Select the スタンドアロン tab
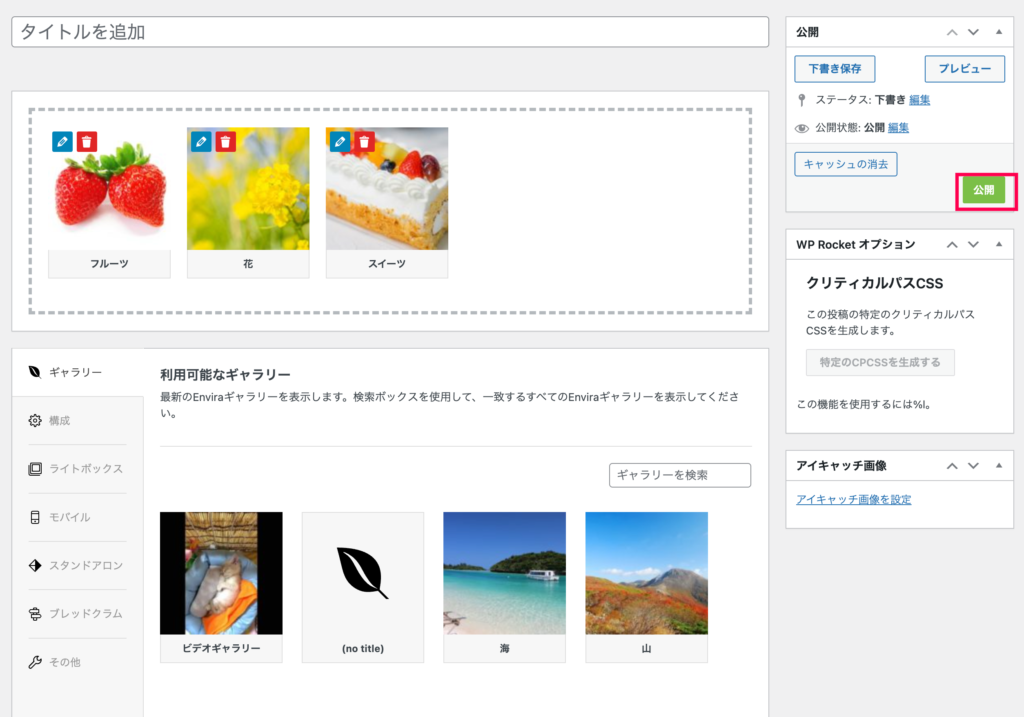 point(78,566)
